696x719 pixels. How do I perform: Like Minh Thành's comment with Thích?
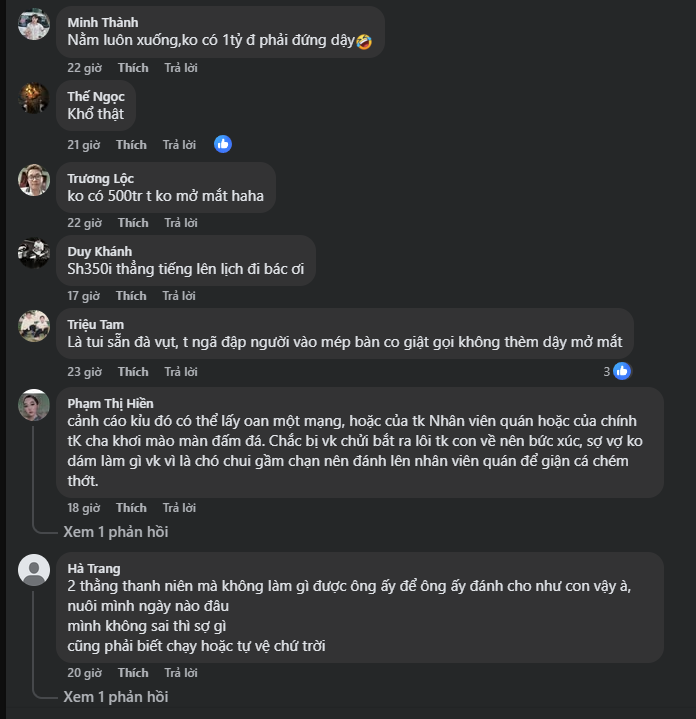coord(132,68)
